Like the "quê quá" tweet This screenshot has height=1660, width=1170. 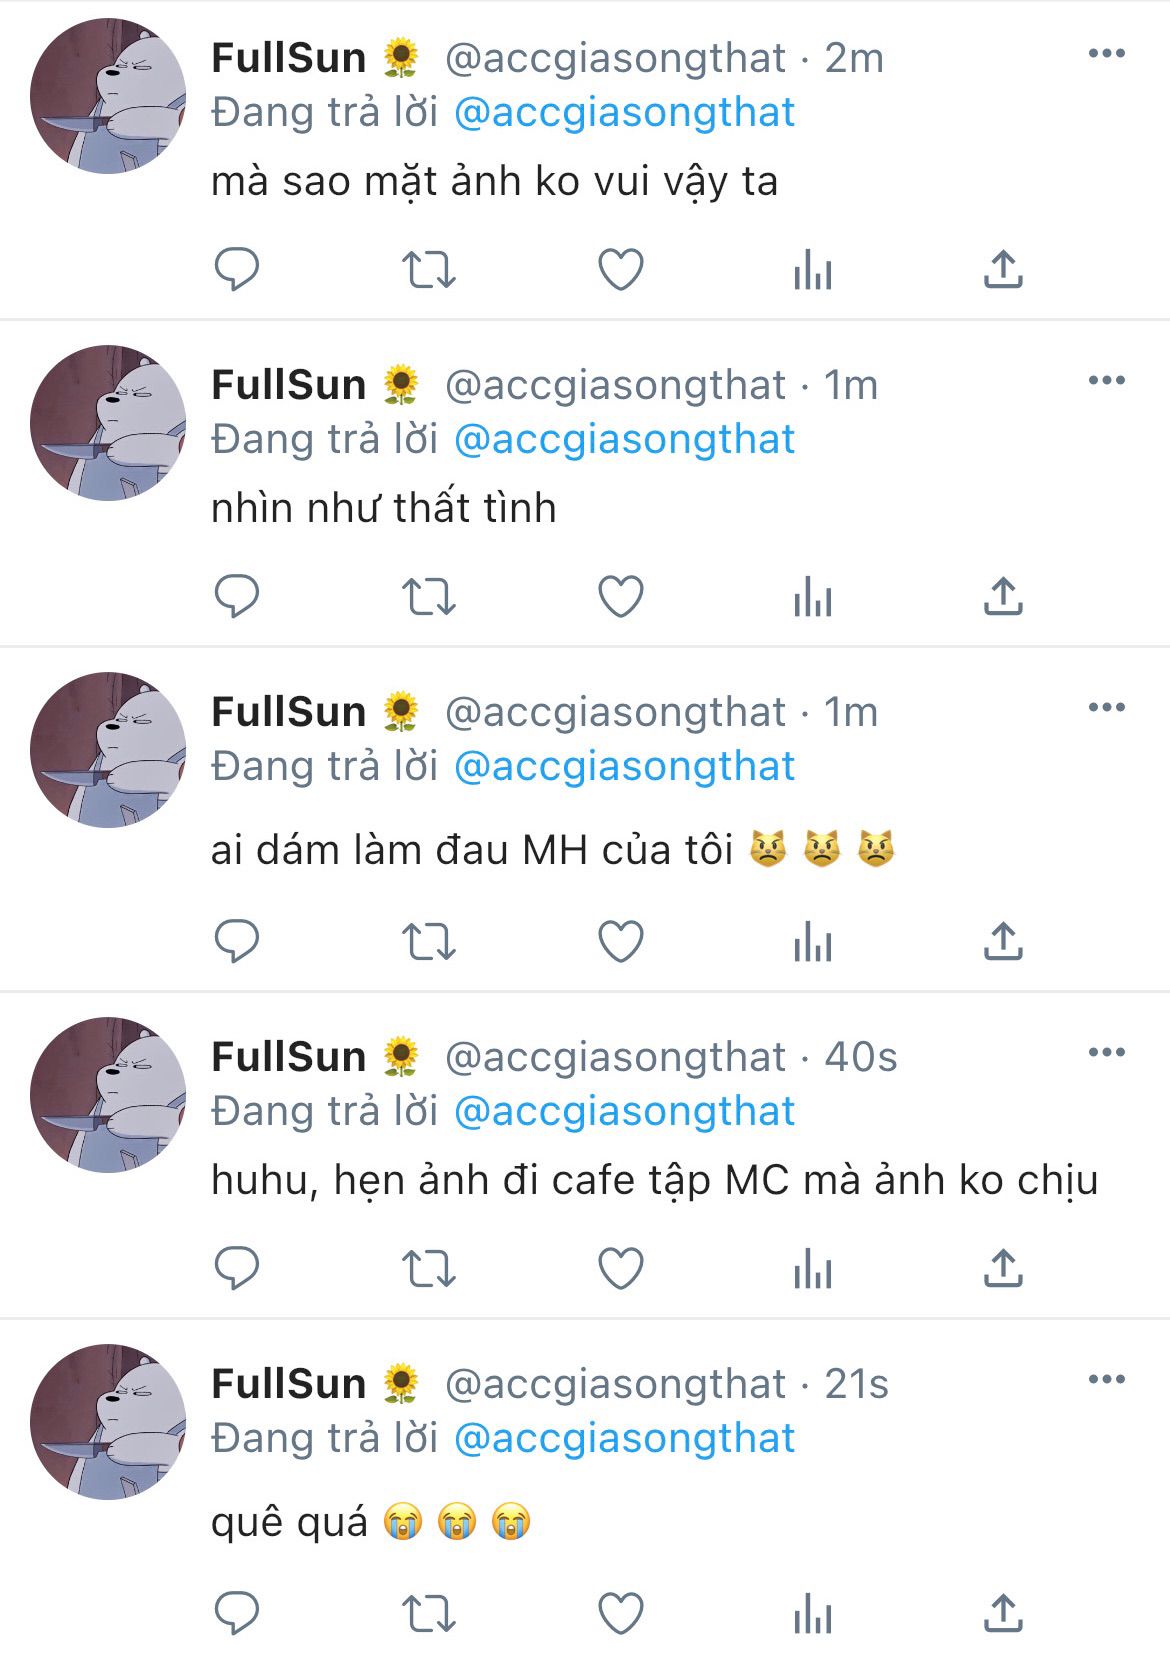coord(620,1613)
